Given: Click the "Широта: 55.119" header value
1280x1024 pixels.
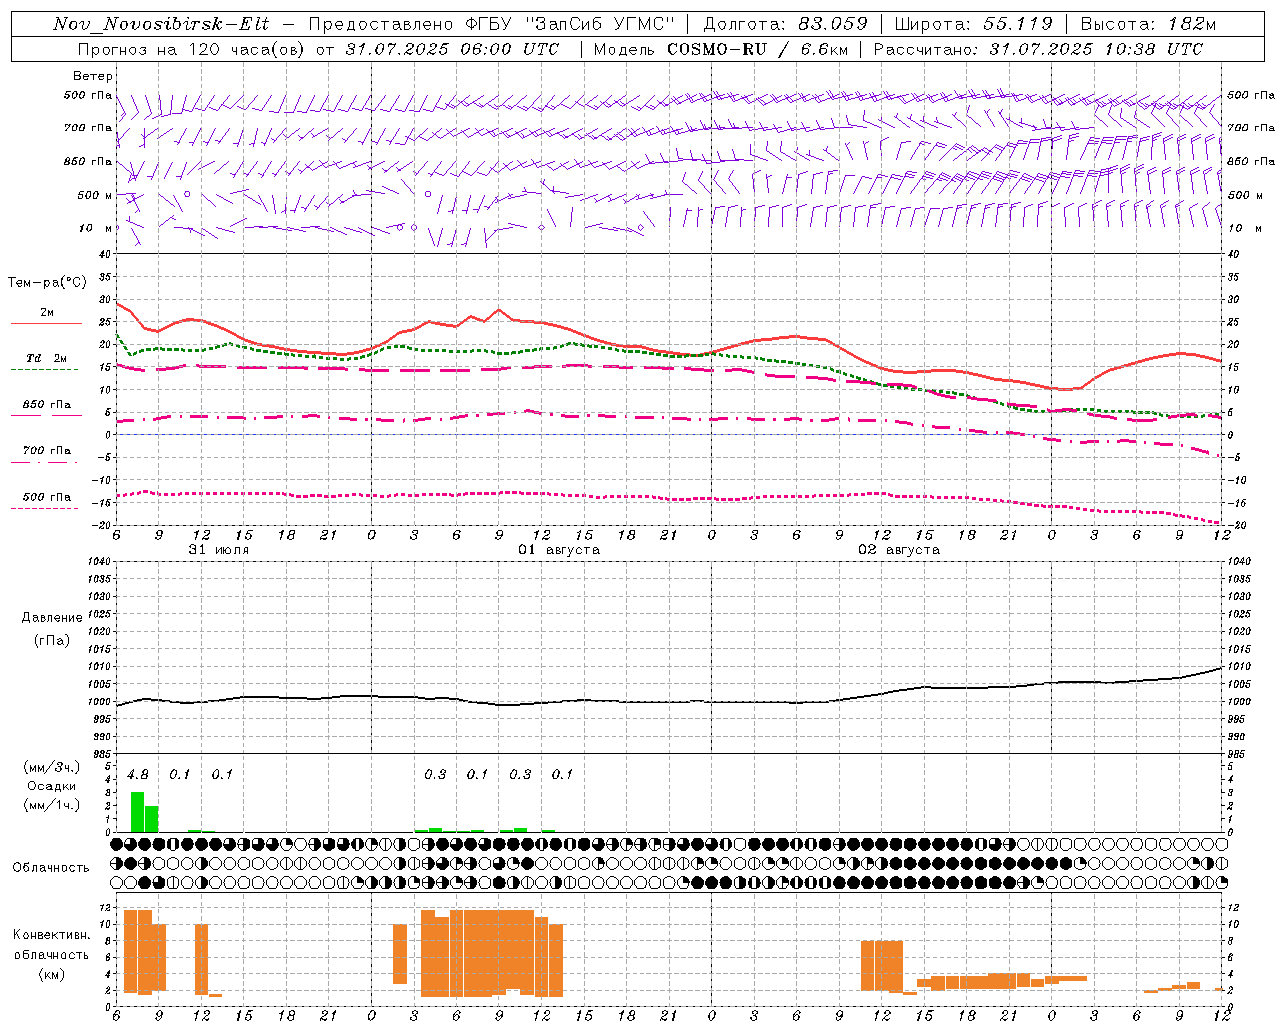Looking at the screenshot, I should [x=973, y=24].
